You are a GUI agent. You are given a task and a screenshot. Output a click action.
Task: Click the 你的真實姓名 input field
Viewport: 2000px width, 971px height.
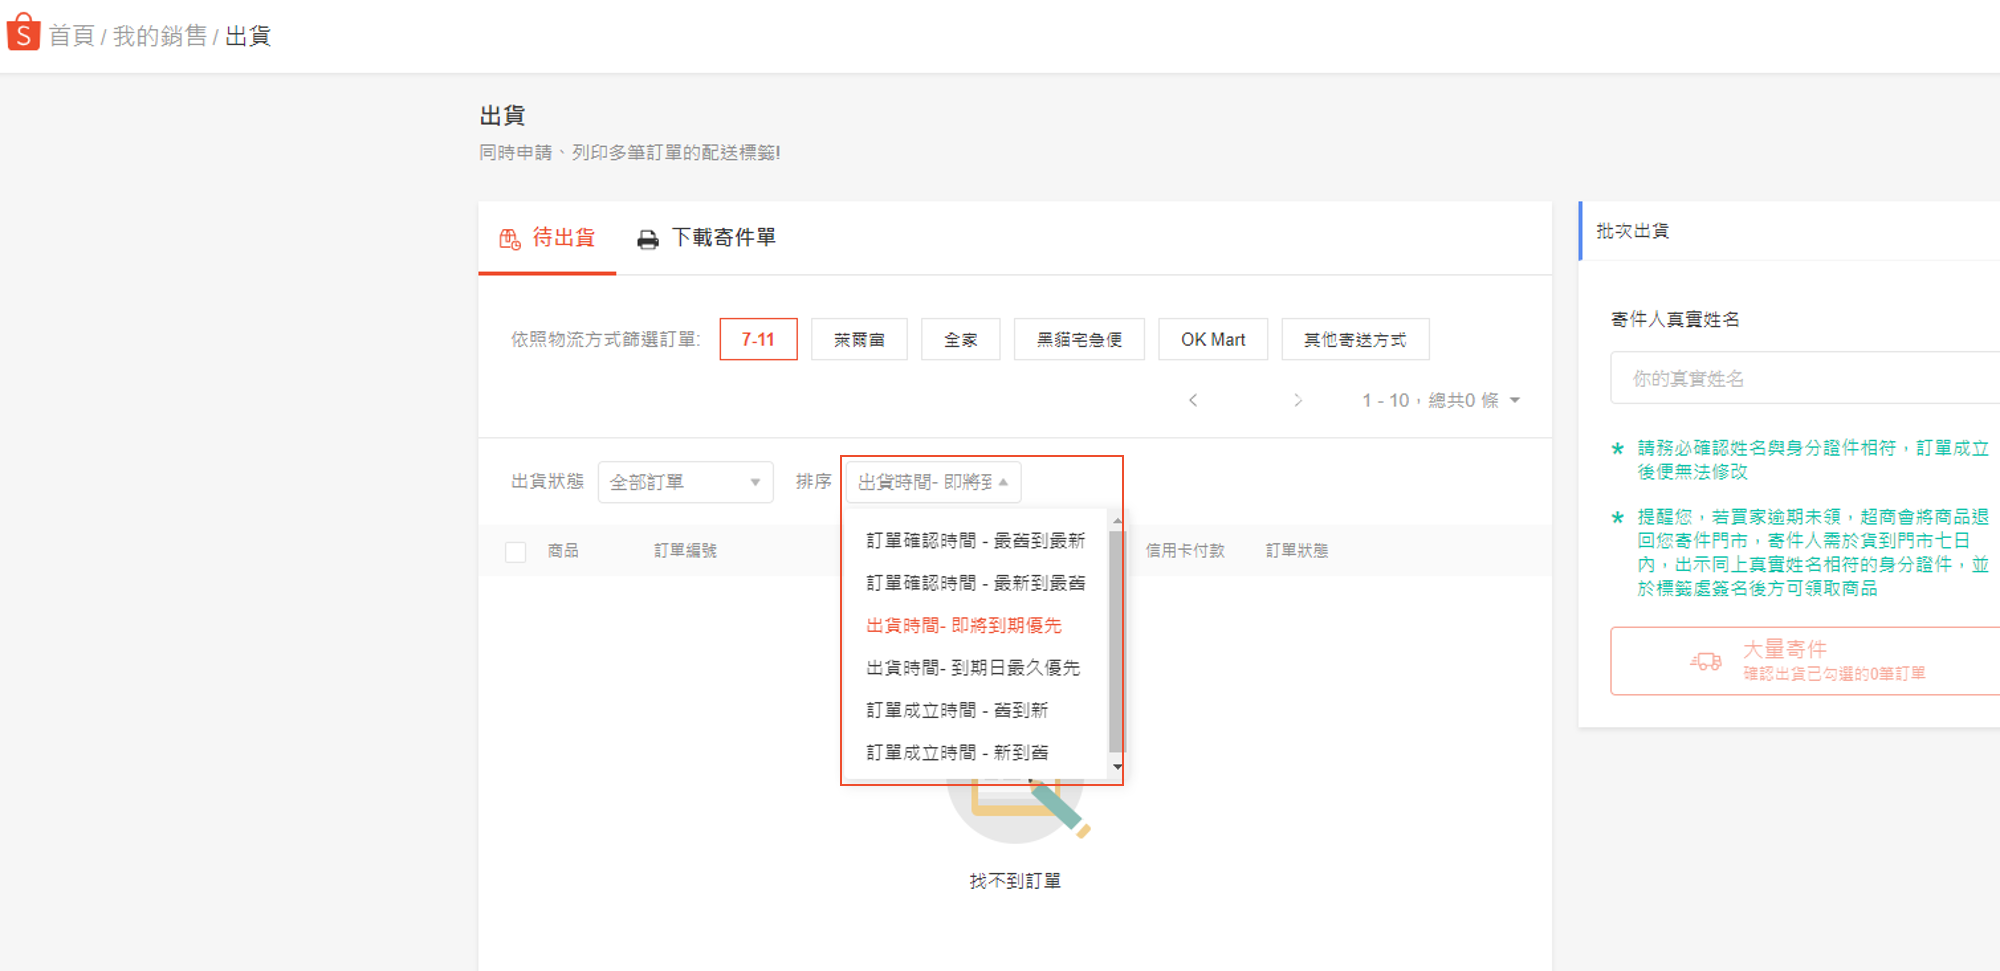(x=1800, y=378)
